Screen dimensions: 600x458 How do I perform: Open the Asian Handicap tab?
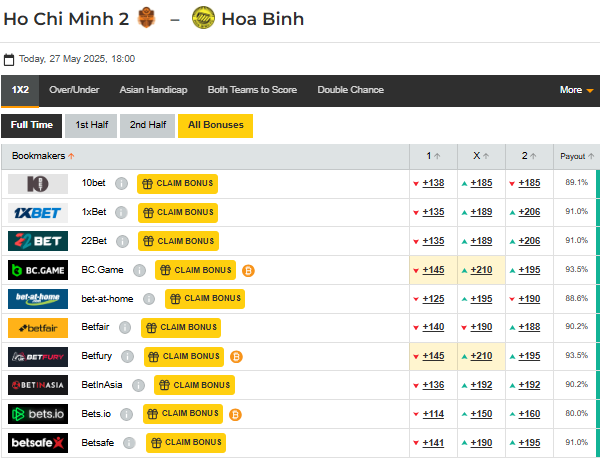pyautogui.click(x=153, y=90)
